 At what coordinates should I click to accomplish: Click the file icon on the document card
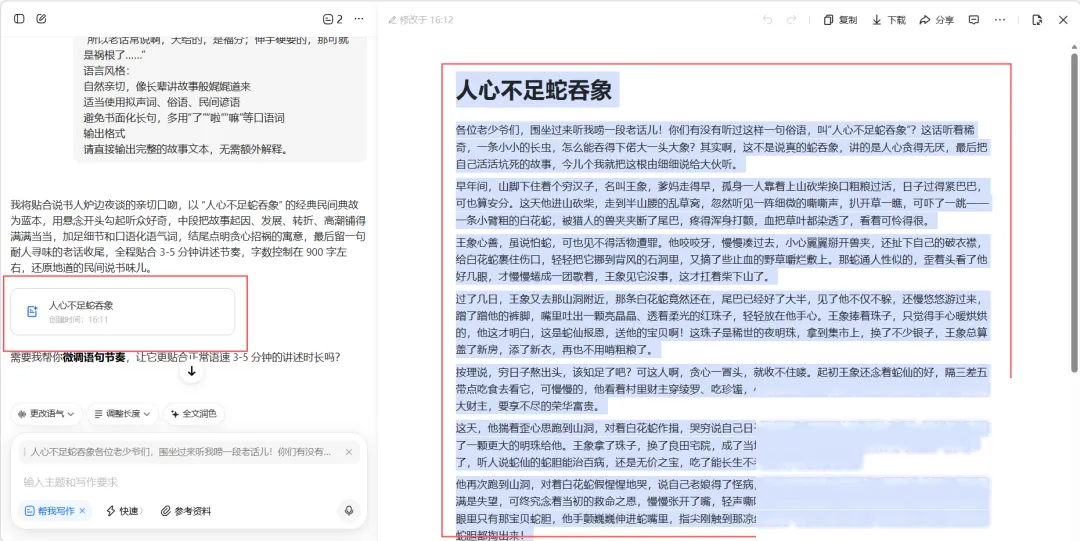click(32, 312)
